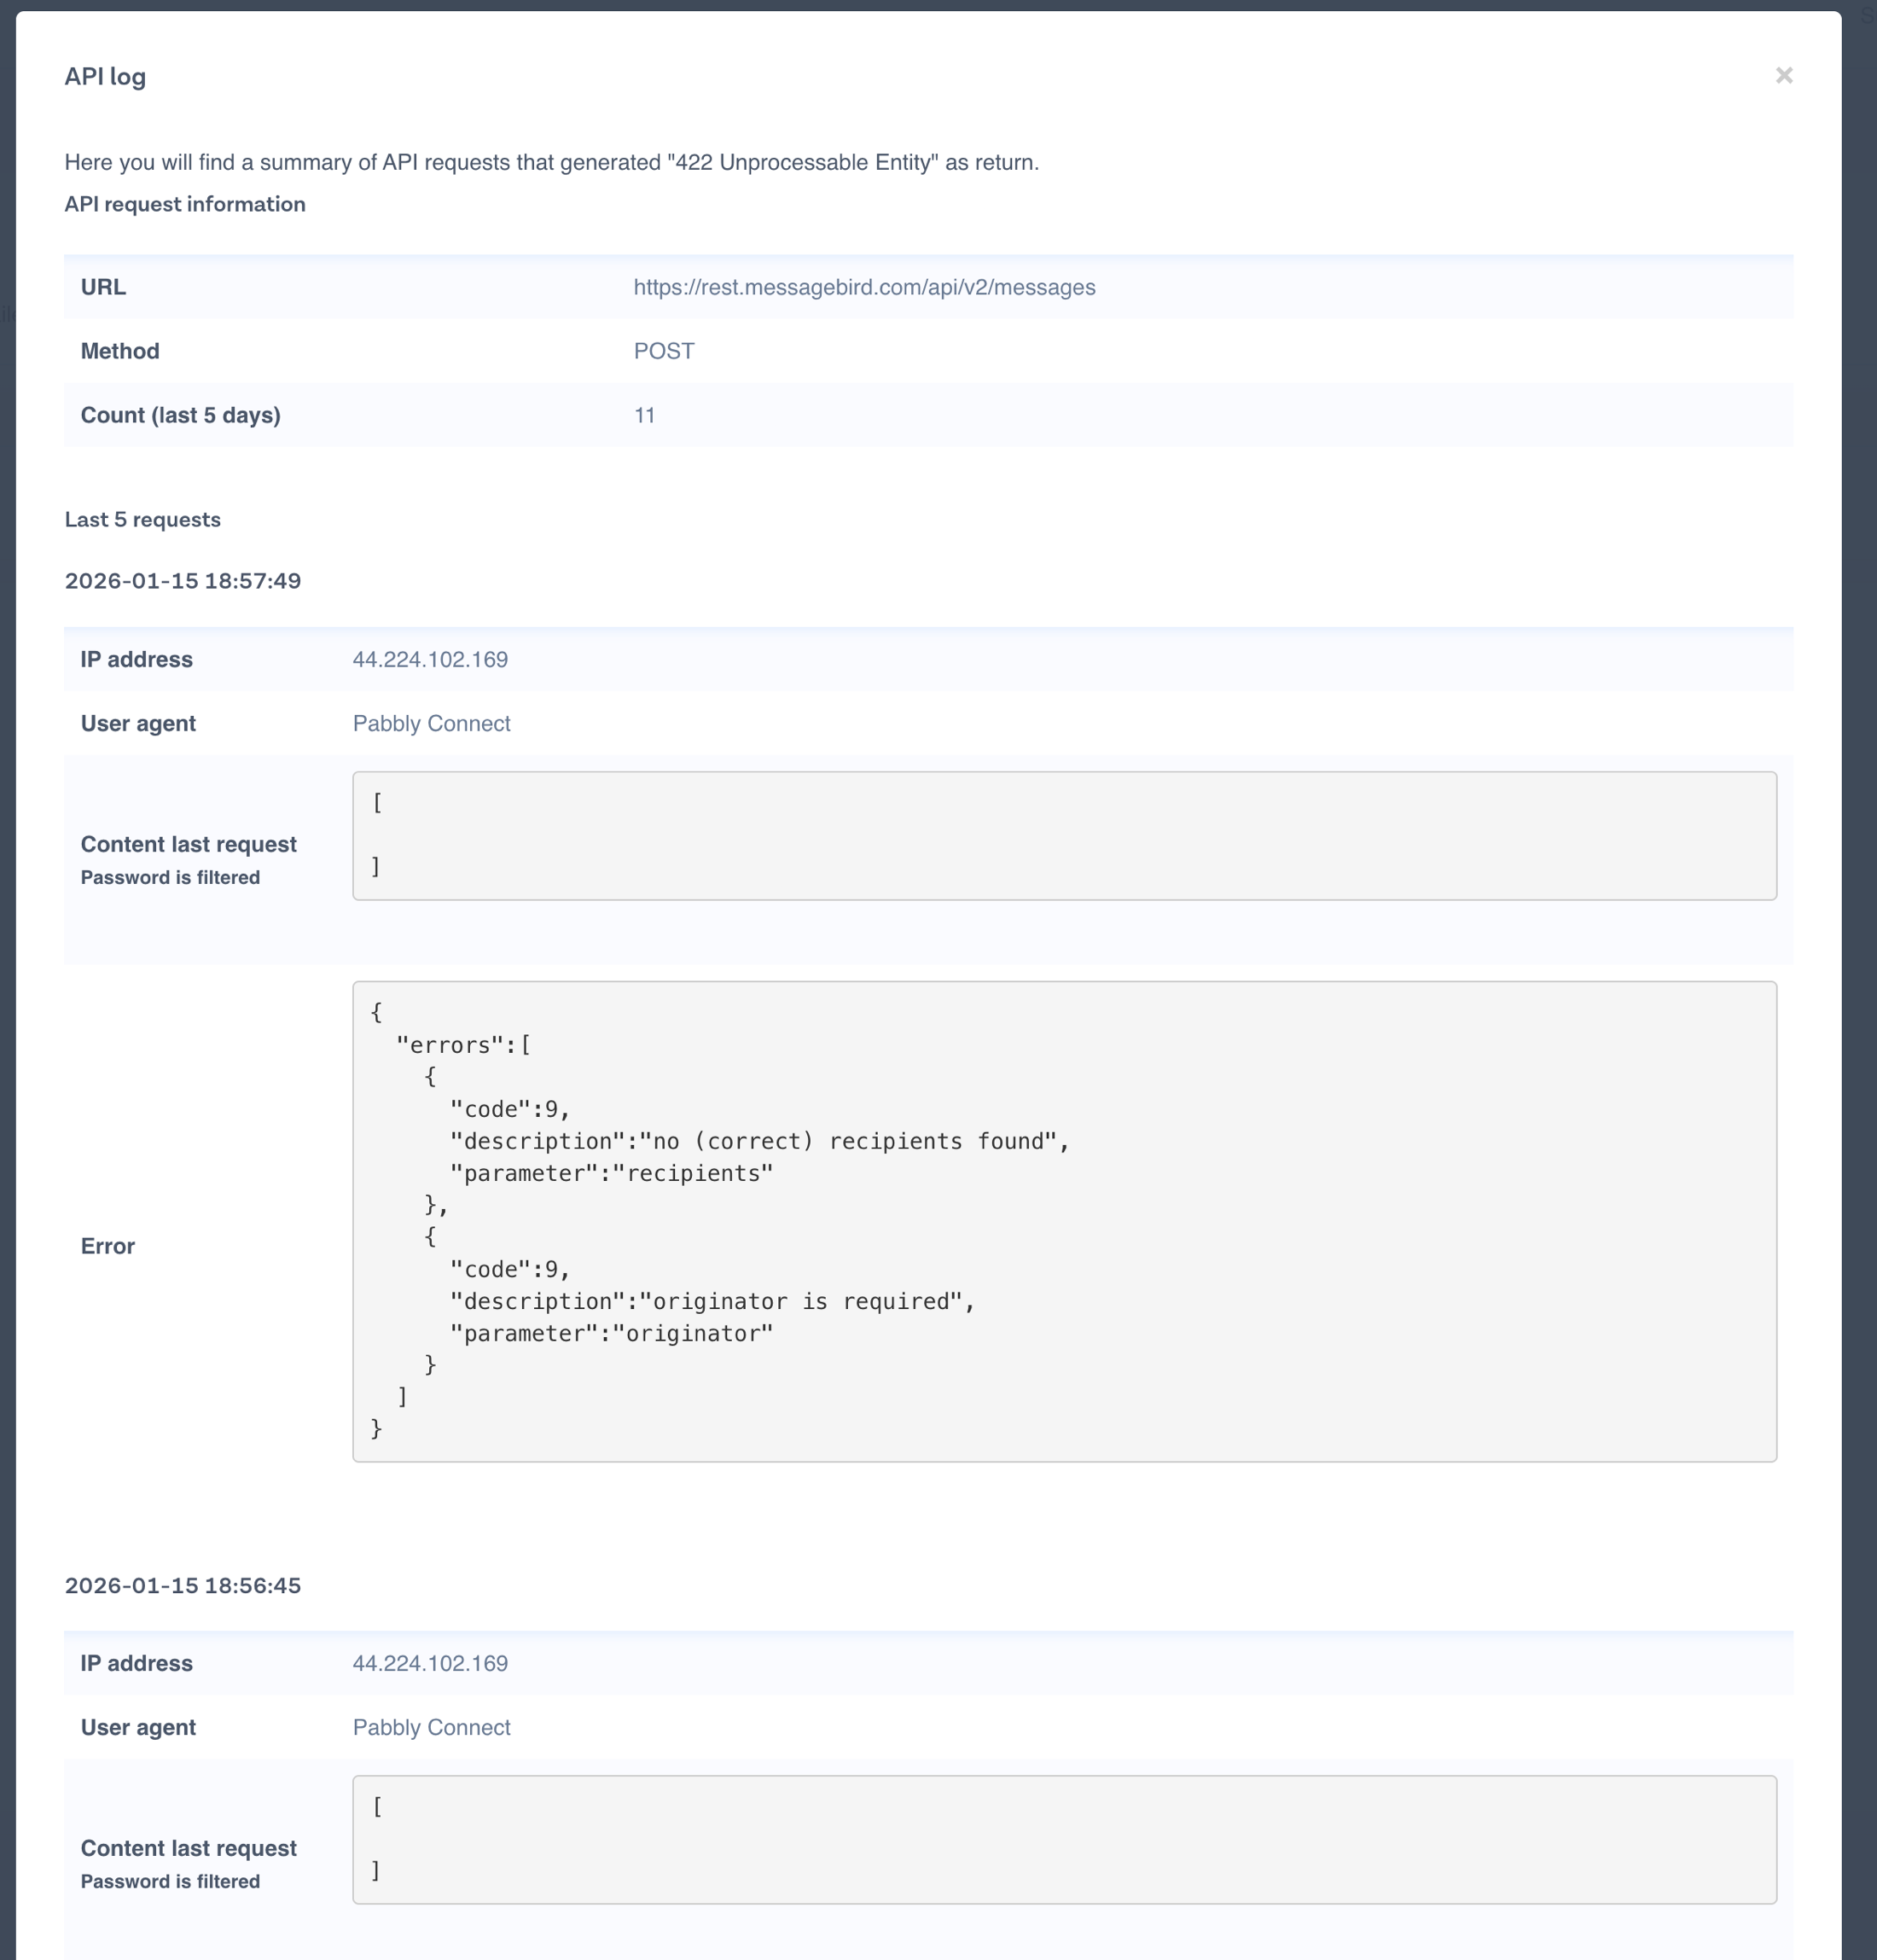Viewport: 1877px width, 1960px height.
Task: Click inside the Error JSON code box
Action: pos(1063,1221)
